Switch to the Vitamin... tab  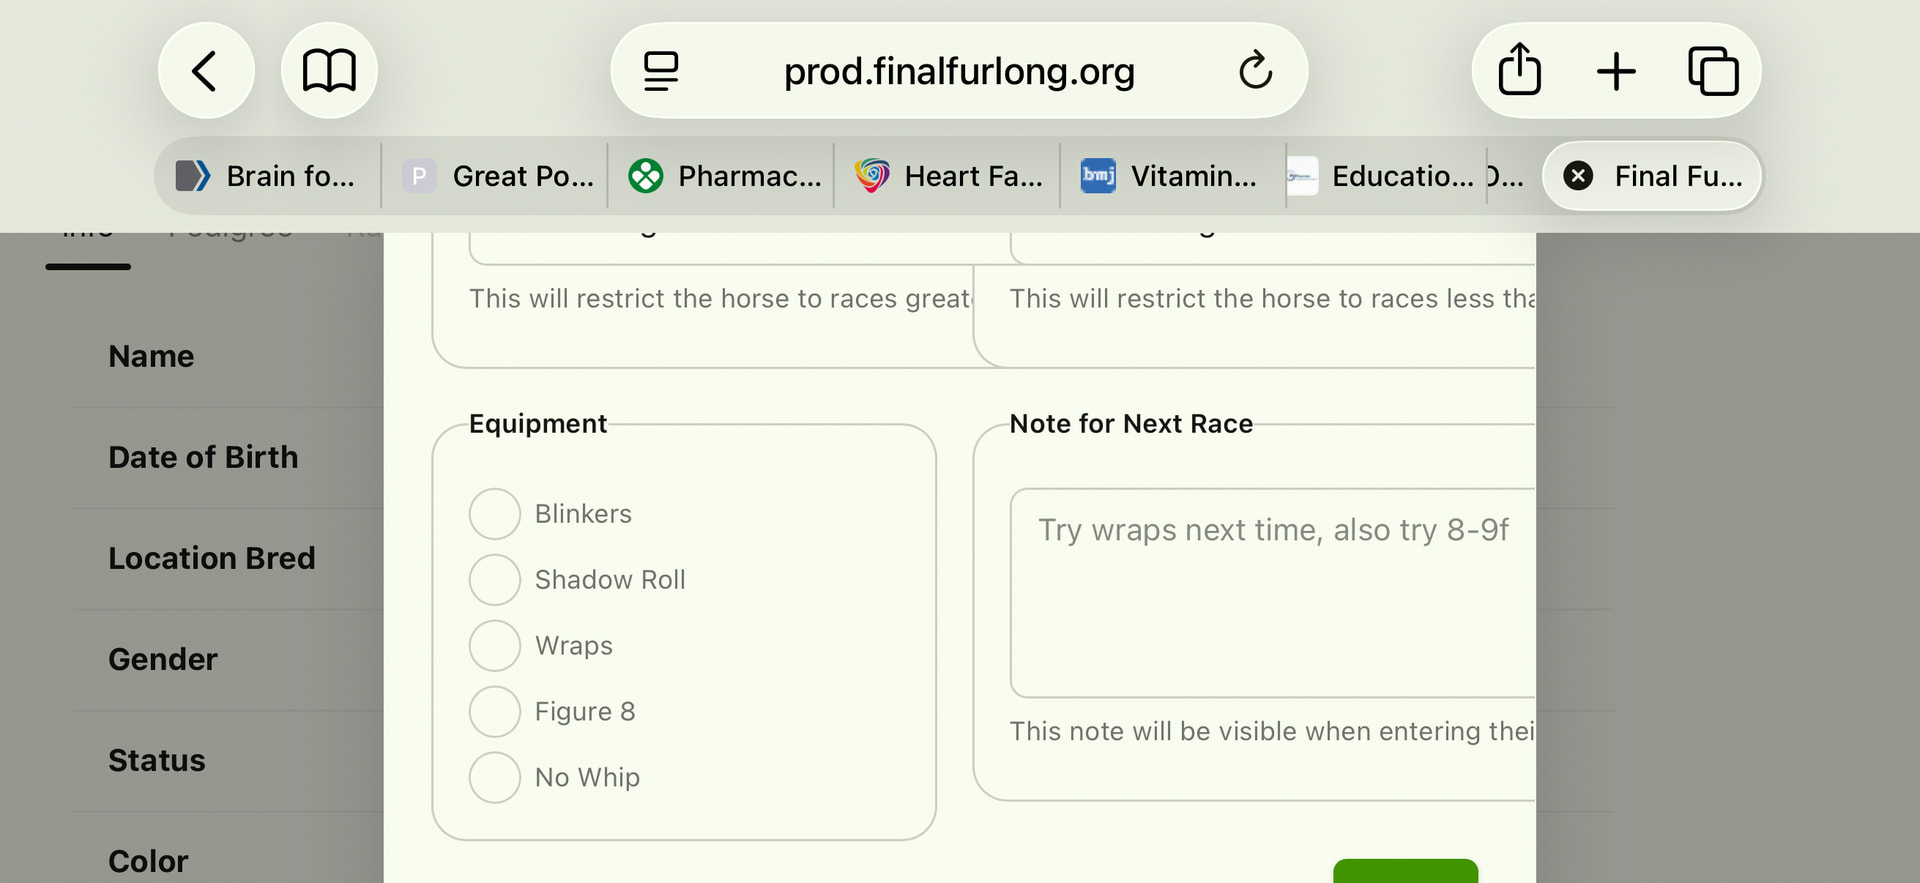(x=1170, y=176)
